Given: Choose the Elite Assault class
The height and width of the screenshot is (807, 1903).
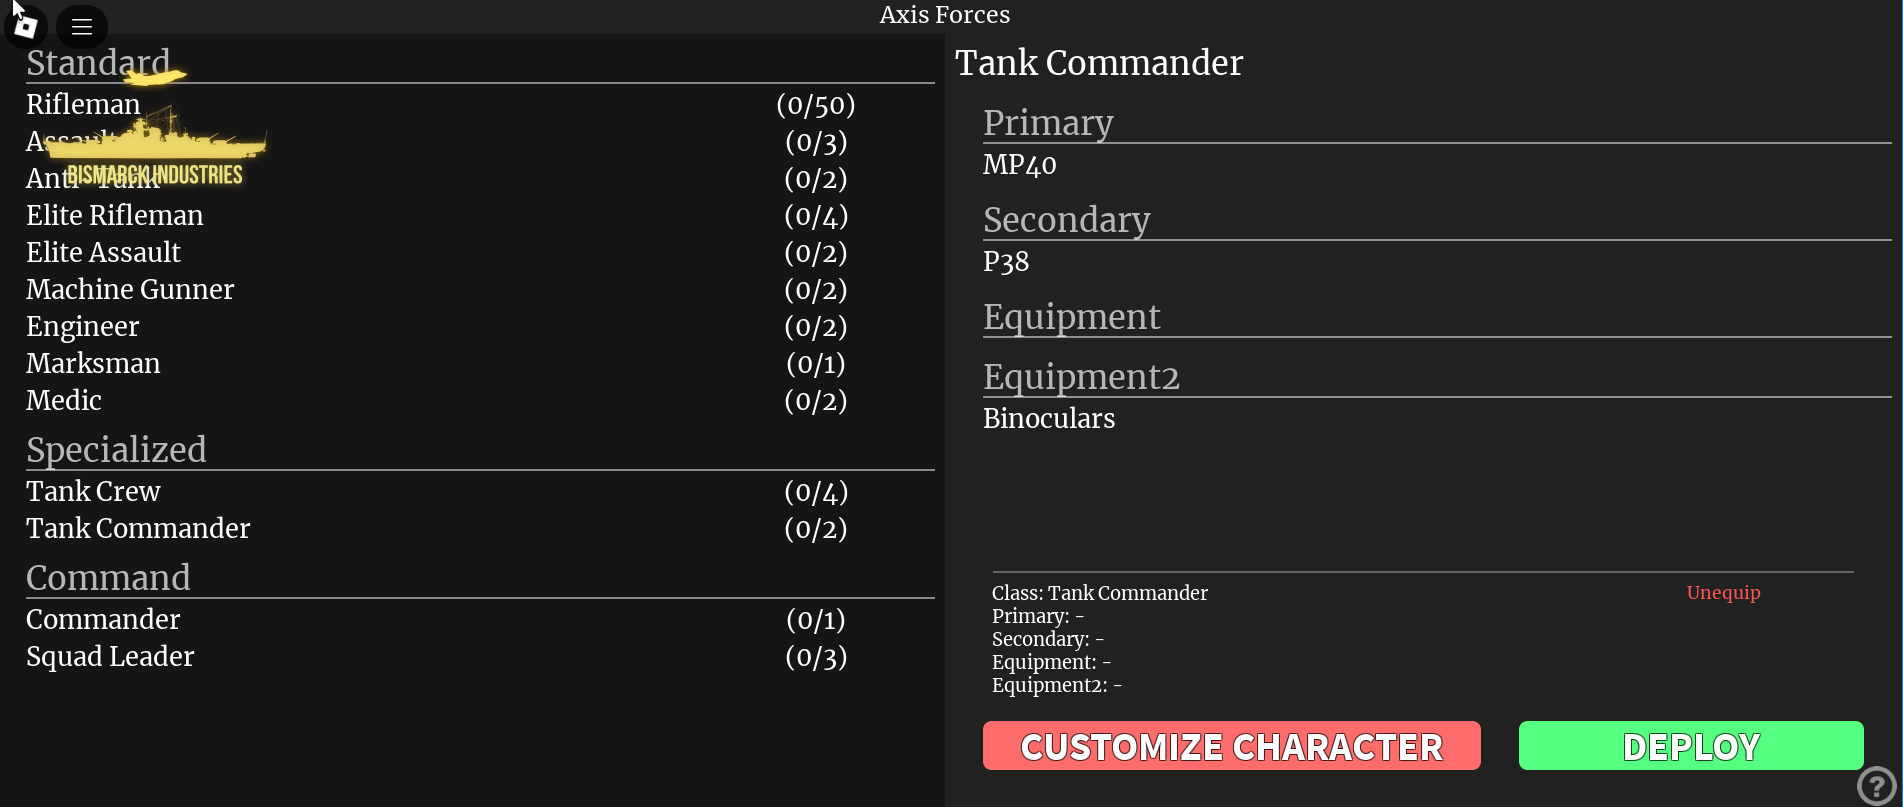Looking at the screenshot, I should (480, 253).
